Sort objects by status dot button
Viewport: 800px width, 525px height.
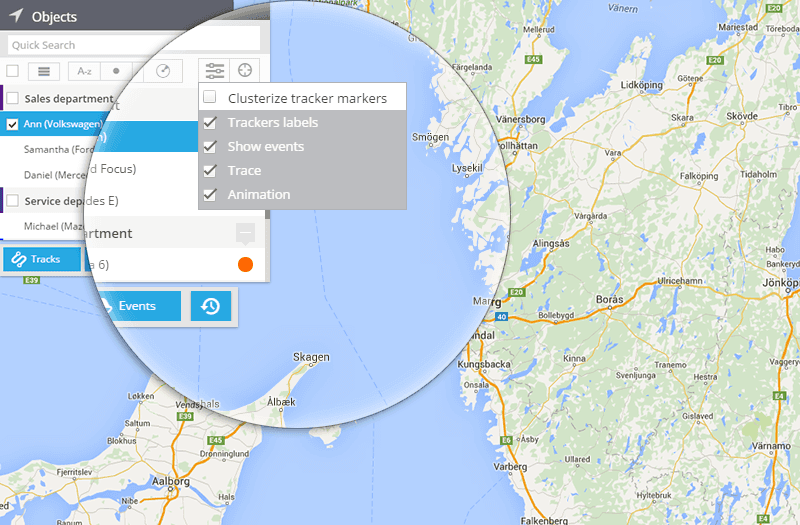[116, 71]
